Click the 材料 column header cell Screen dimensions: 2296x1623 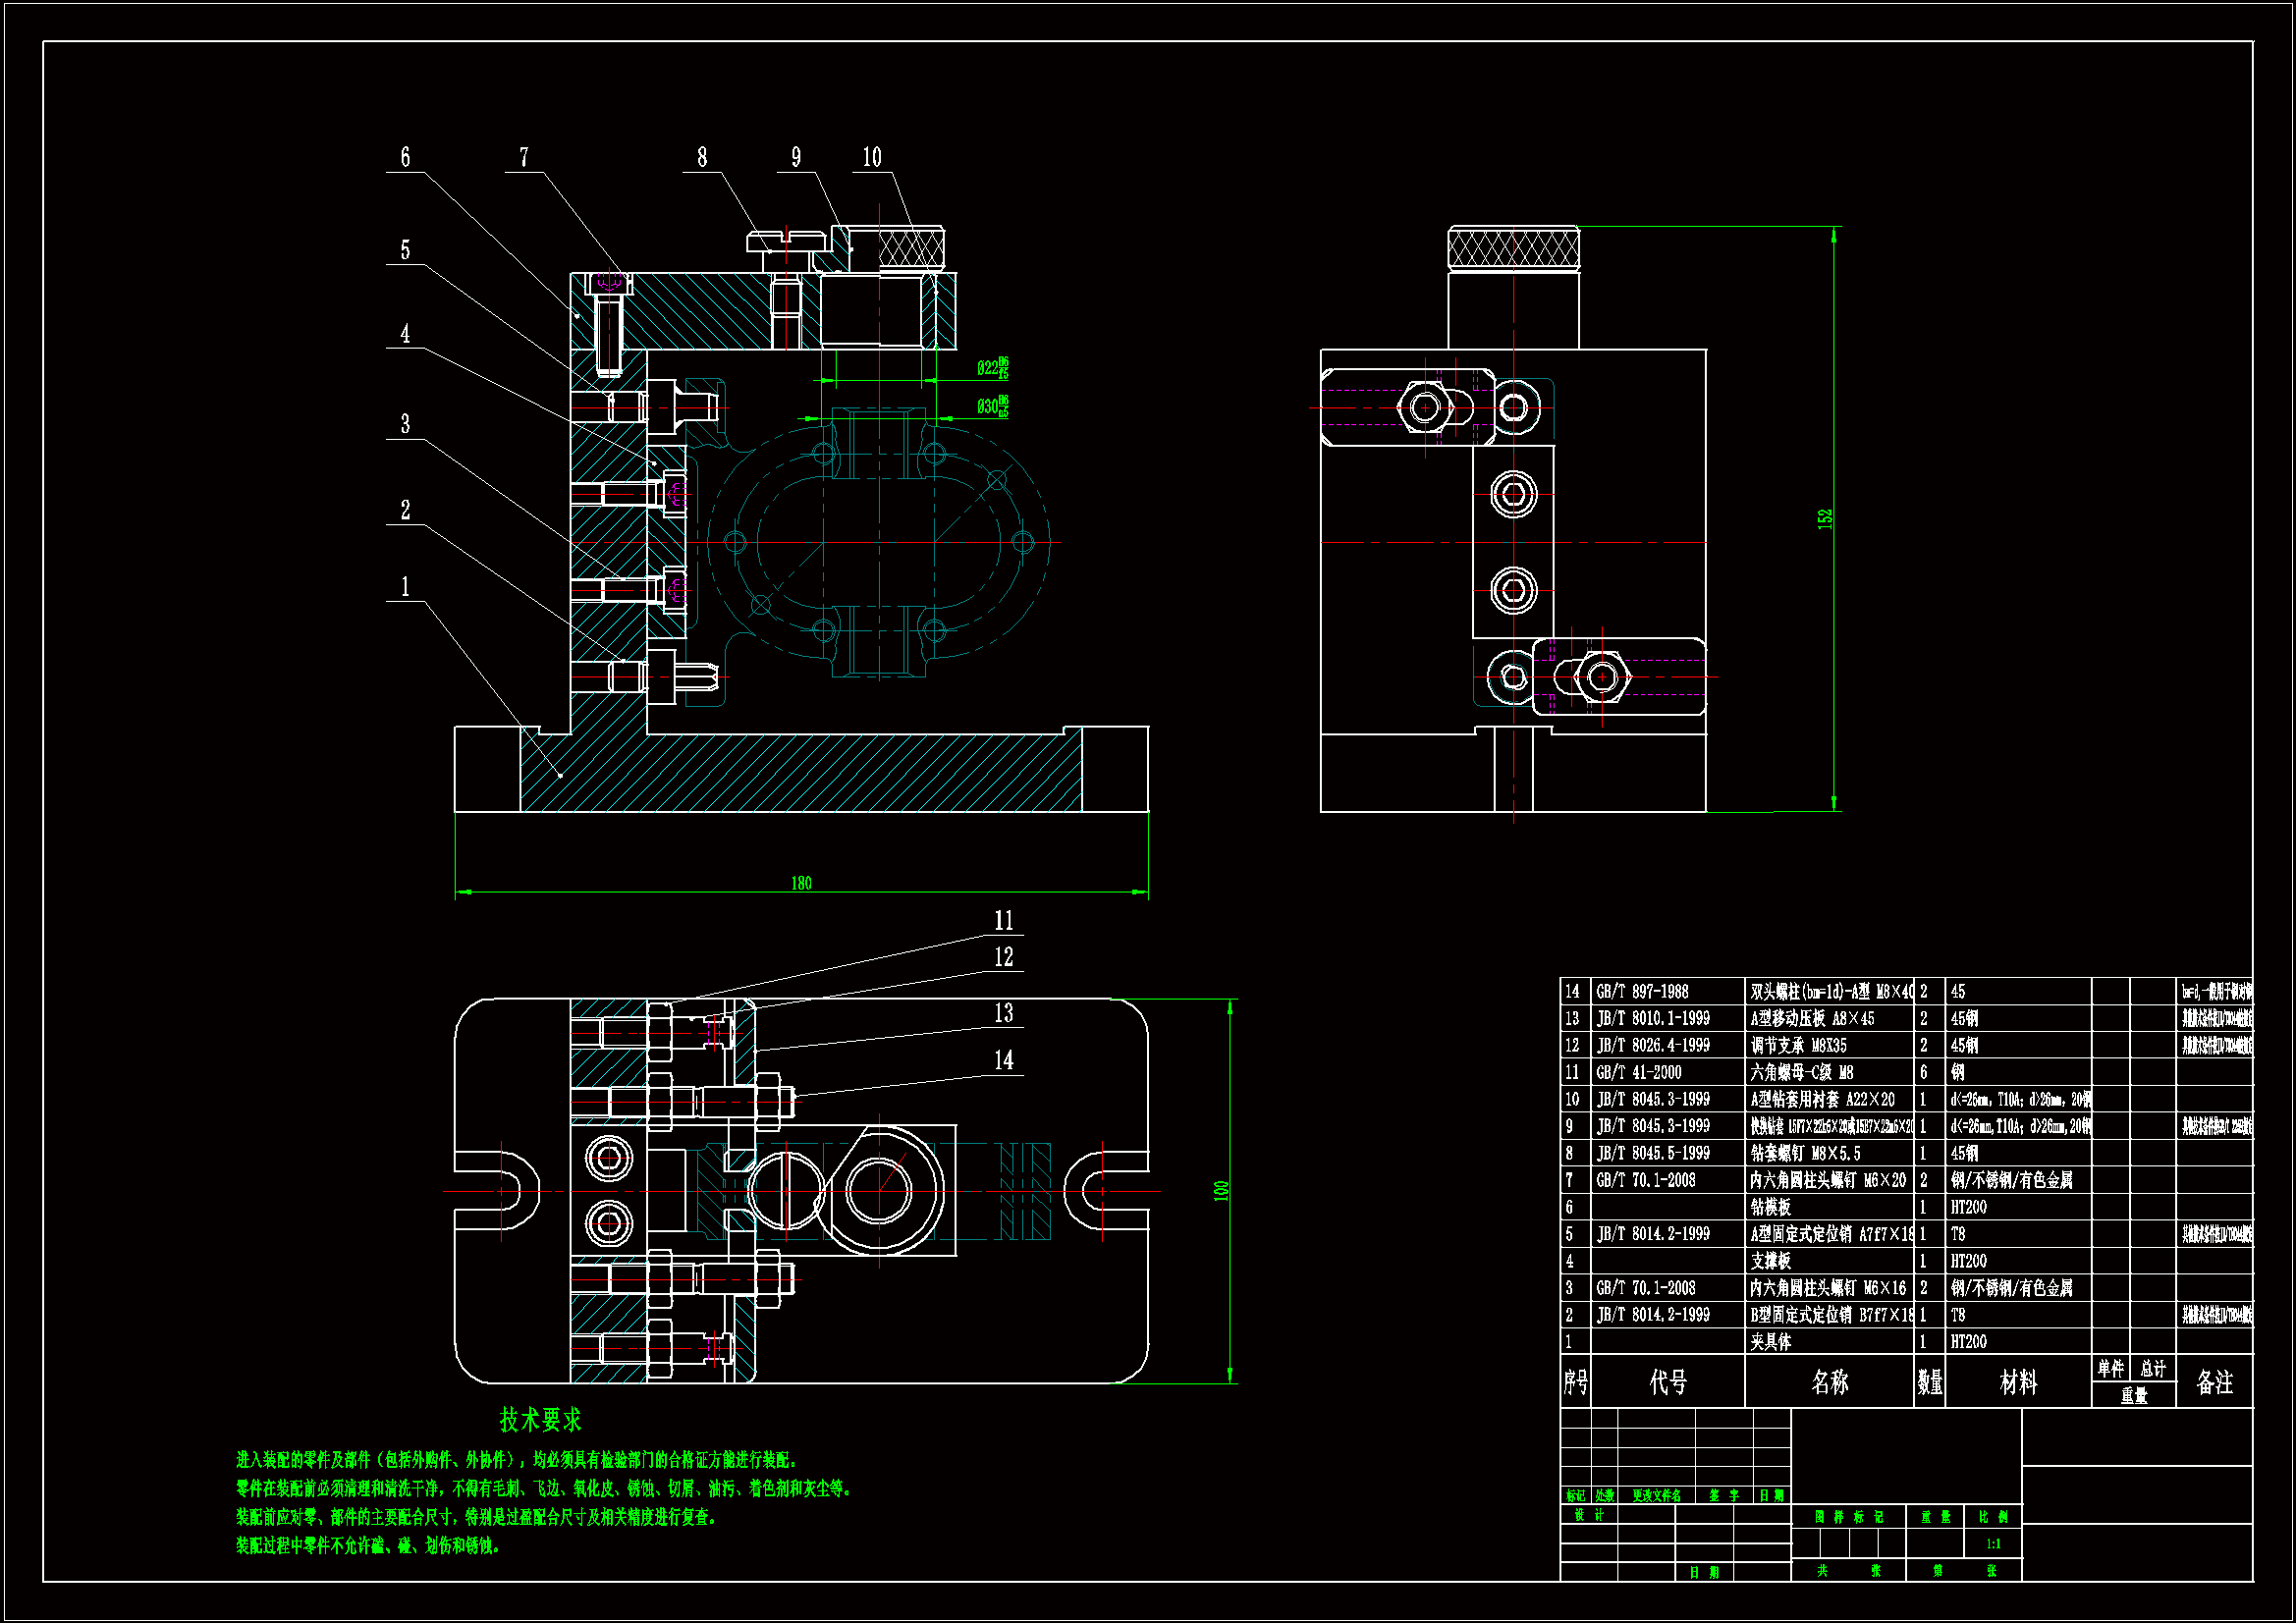pyautogui.click(x=2017, y=1382)
